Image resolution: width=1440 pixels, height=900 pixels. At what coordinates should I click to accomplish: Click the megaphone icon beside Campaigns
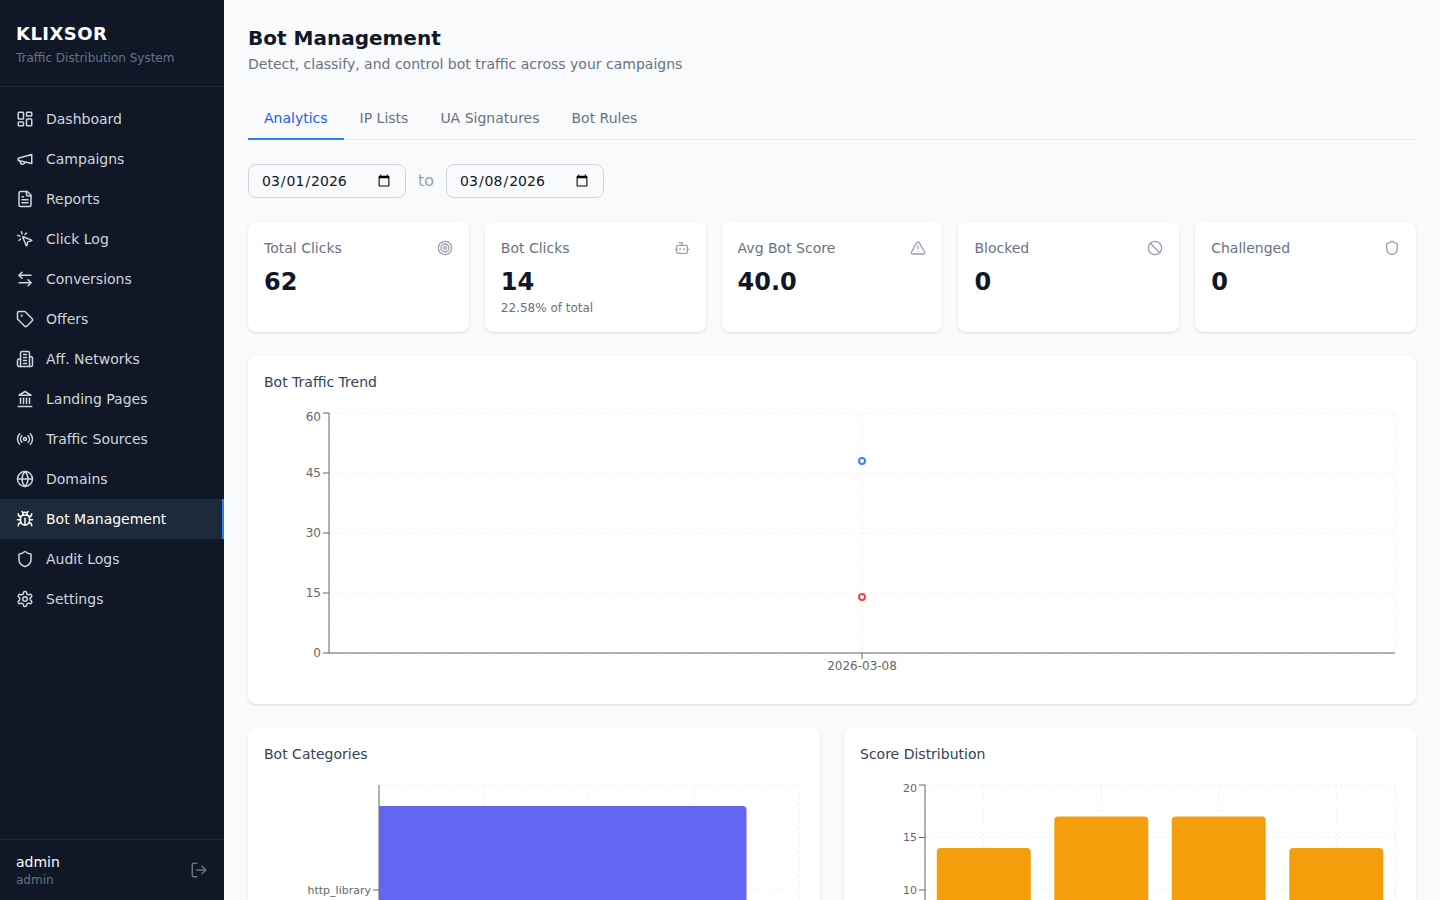coord(23,158)
